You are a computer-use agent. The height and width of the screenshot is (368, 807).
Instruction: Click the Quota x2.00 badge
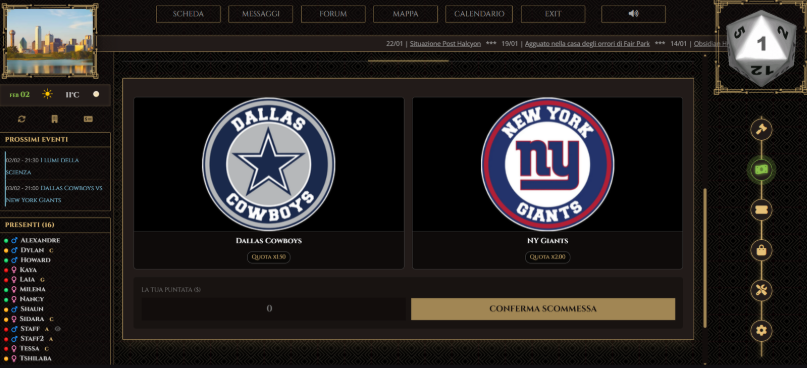pos(548,257)
